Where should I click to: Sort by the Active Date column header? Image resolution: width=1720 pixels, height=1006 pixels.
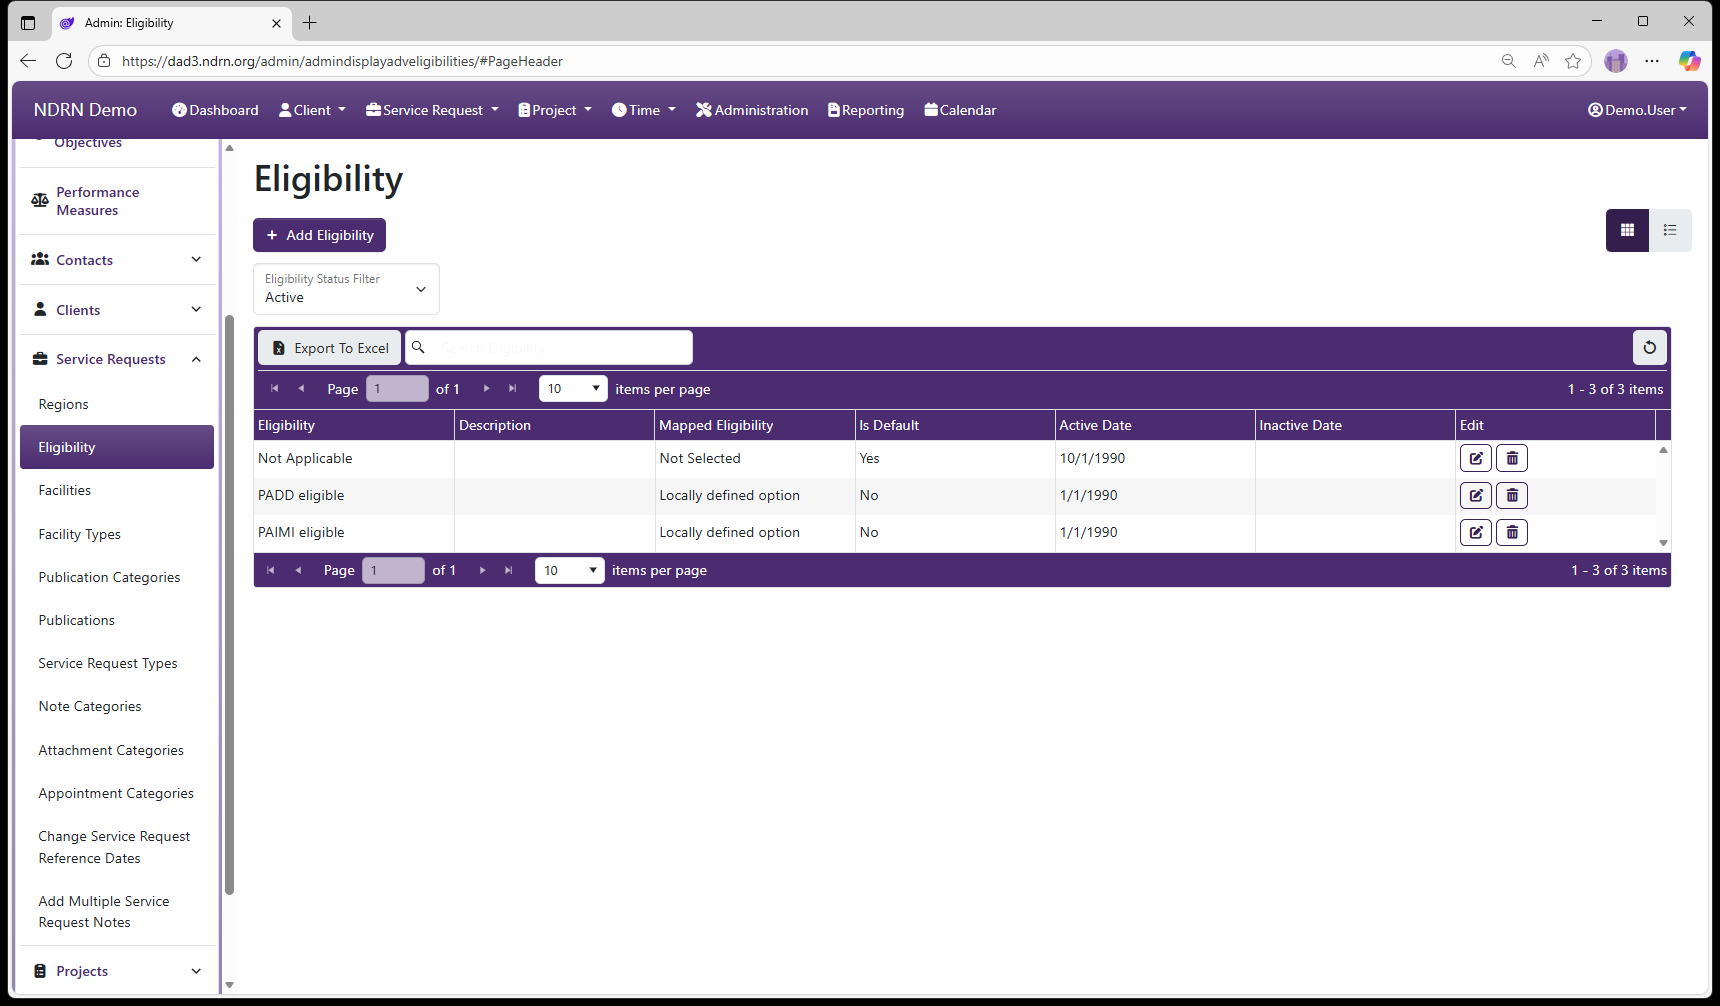1155,425
